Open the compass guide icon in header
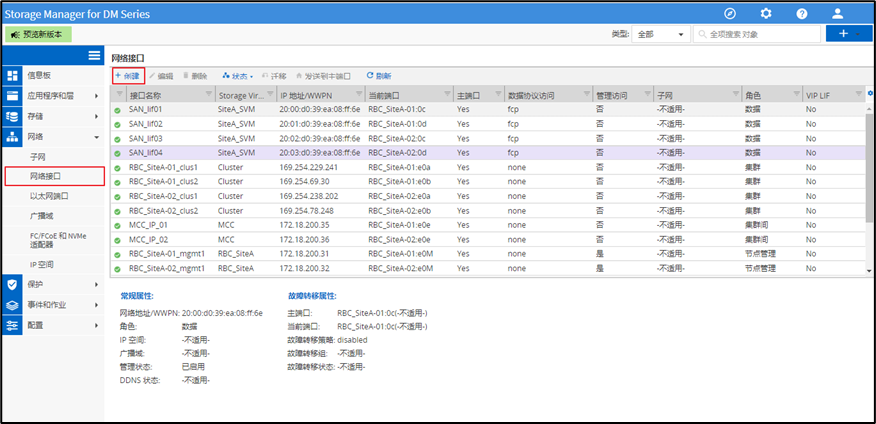This screenshot has width=876, height=424. click(x=730, y=13)
